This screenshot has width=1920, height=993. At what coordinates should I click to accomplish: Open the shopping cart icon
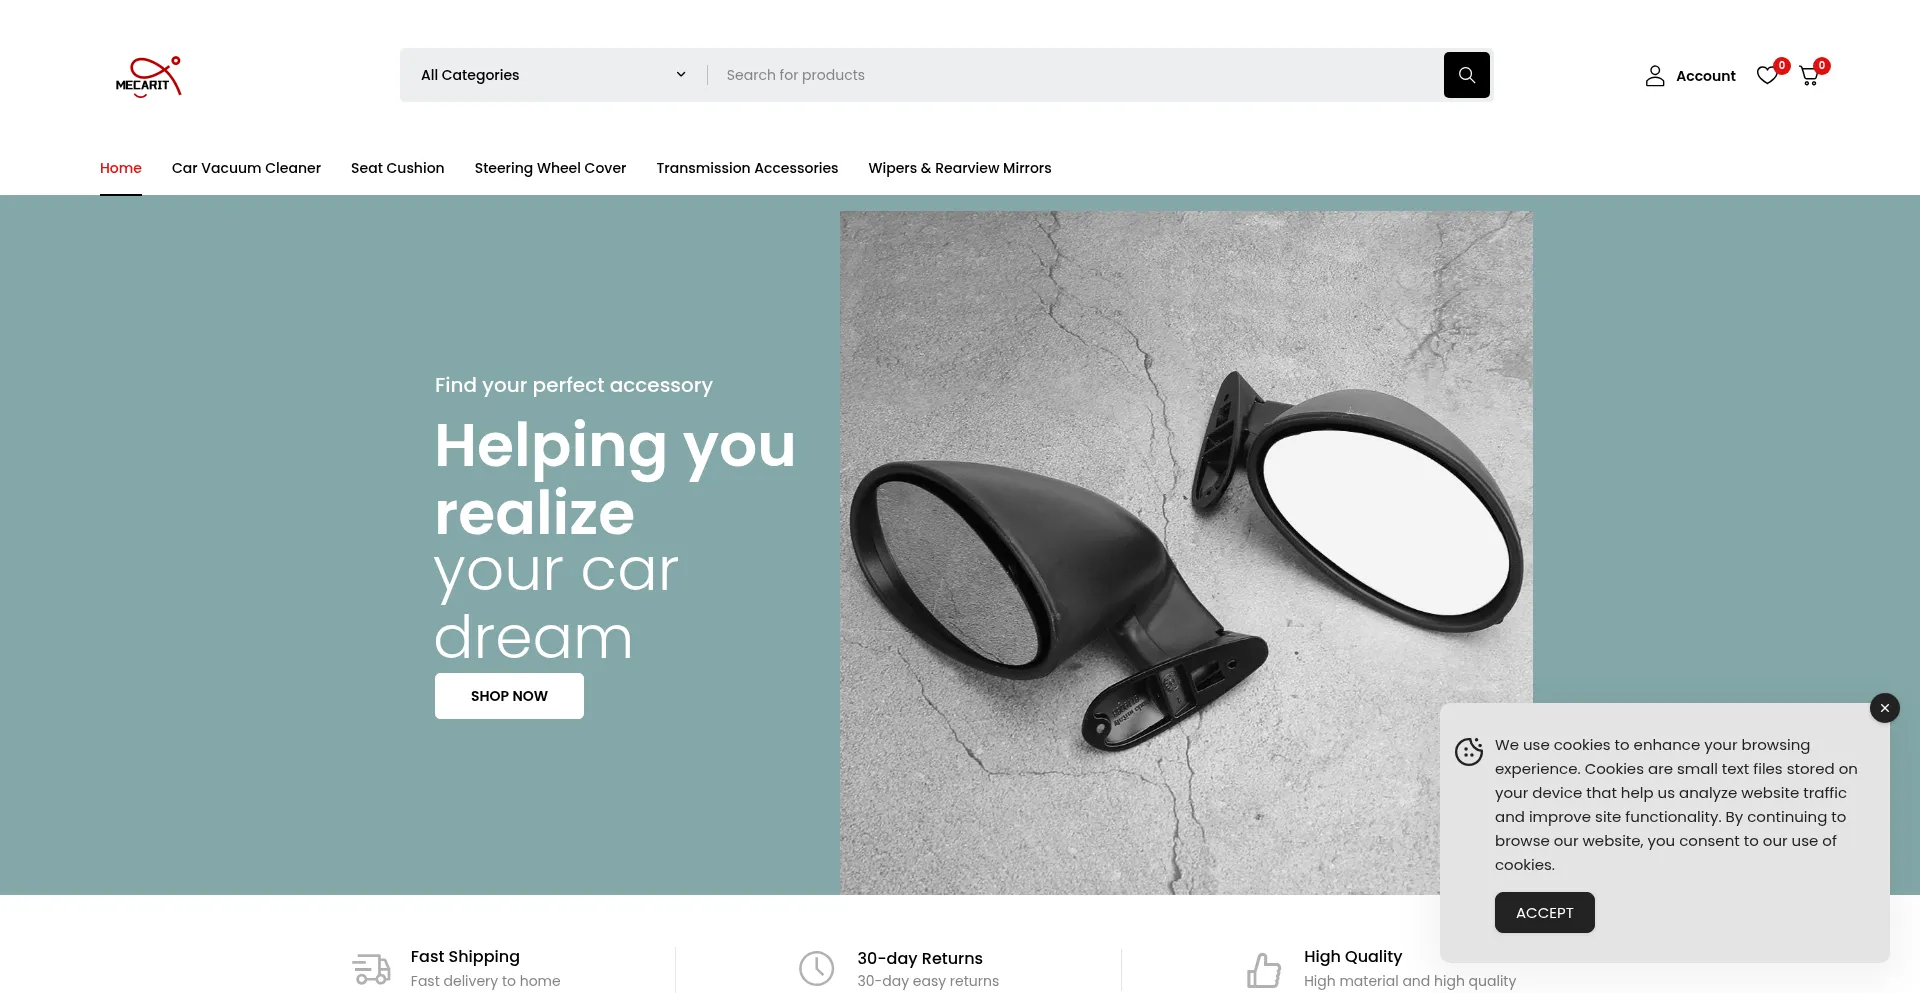(1809, 76)
